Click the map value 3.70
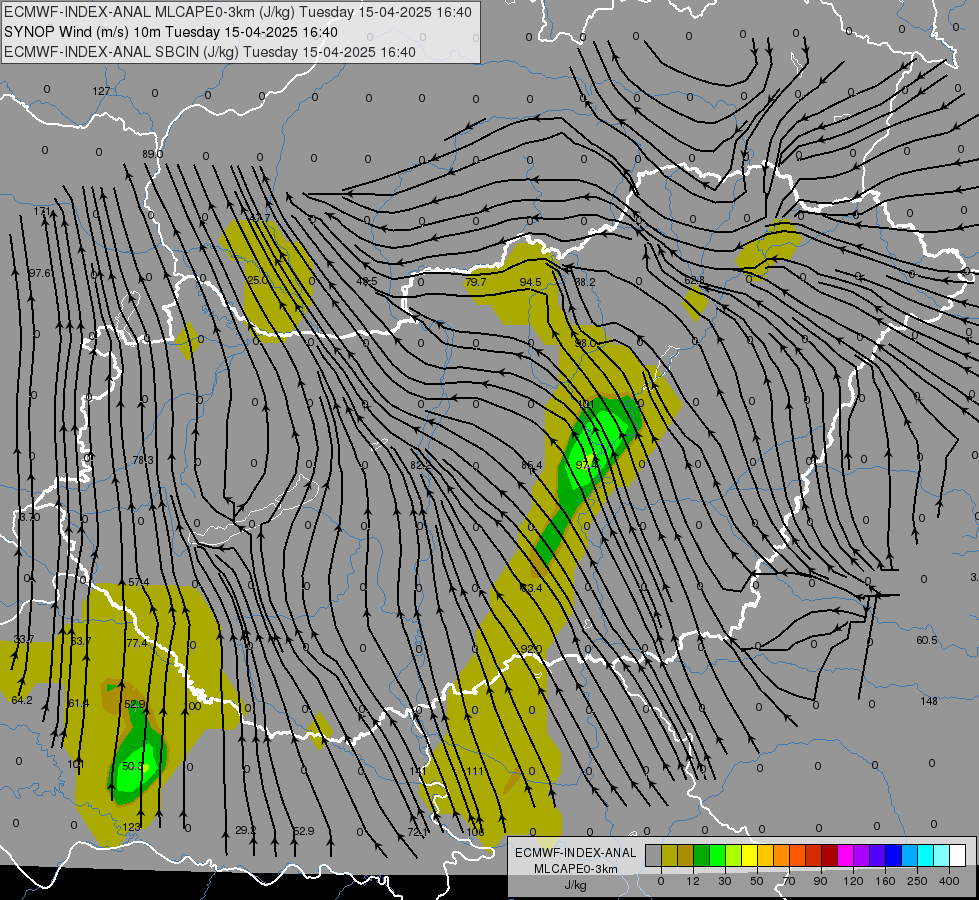The width and height of the screenshot is (979, 900). (x=29, y=517)
